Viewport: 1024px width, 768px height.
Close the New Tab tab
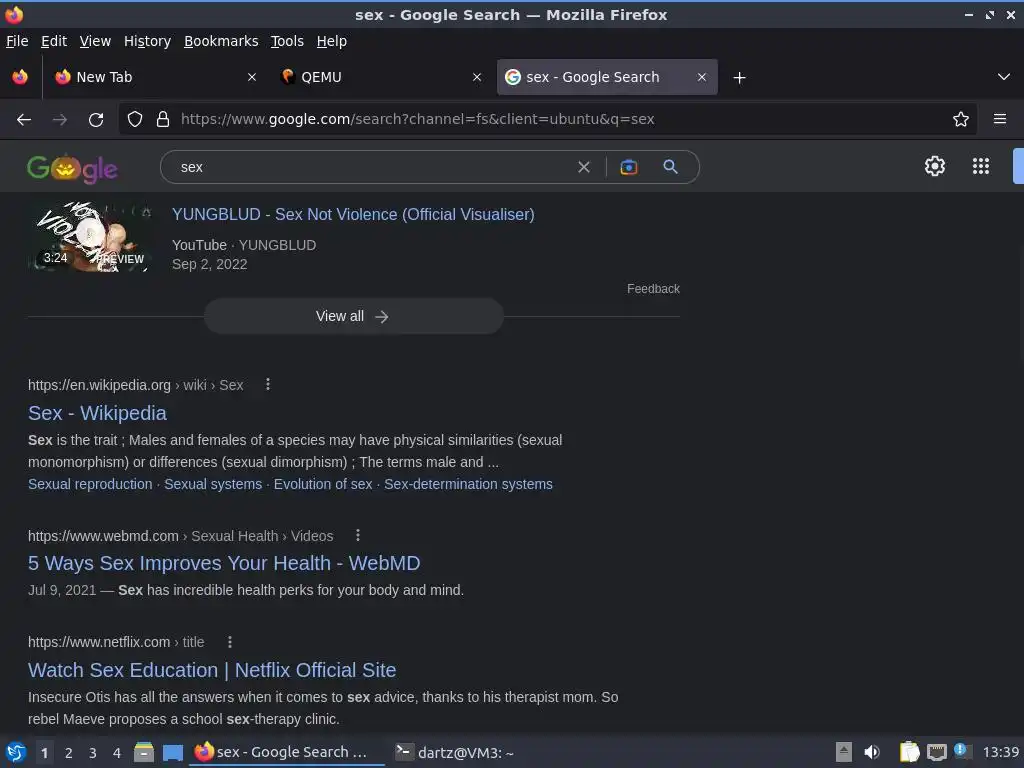[252, 77]
